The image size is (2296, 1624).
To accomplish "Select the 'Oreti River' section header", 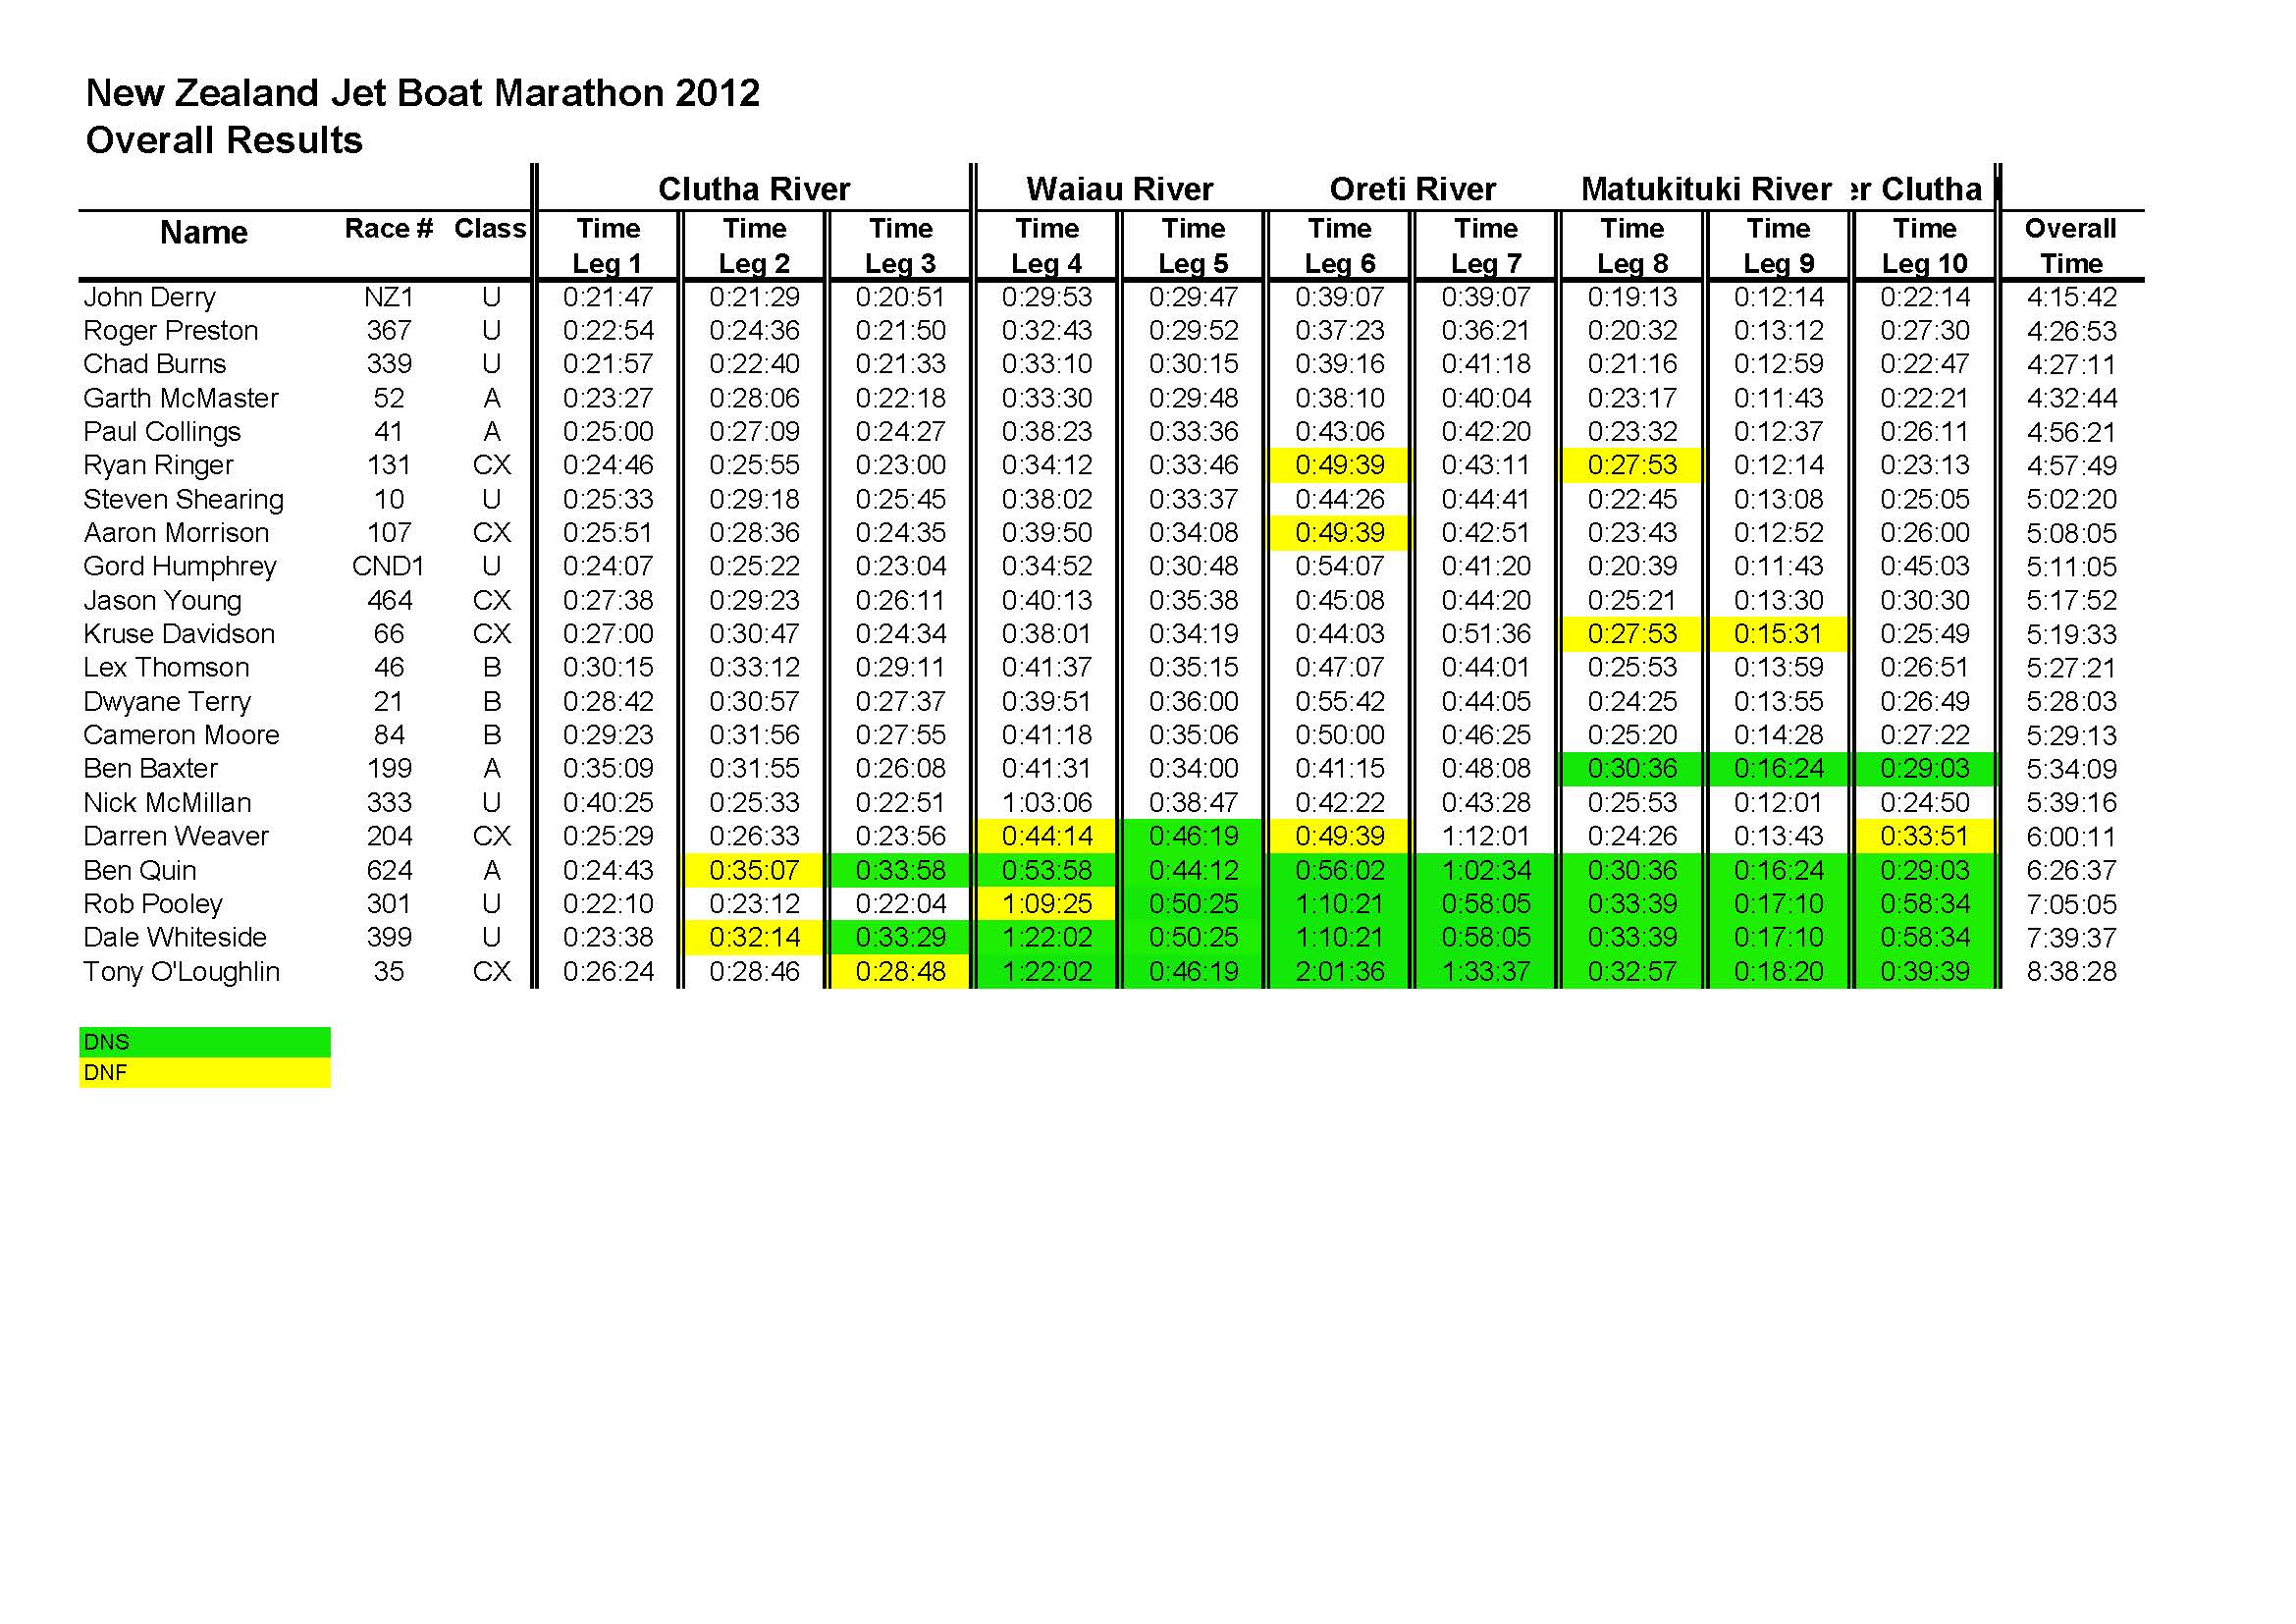I will click(x=1412, y=189).
